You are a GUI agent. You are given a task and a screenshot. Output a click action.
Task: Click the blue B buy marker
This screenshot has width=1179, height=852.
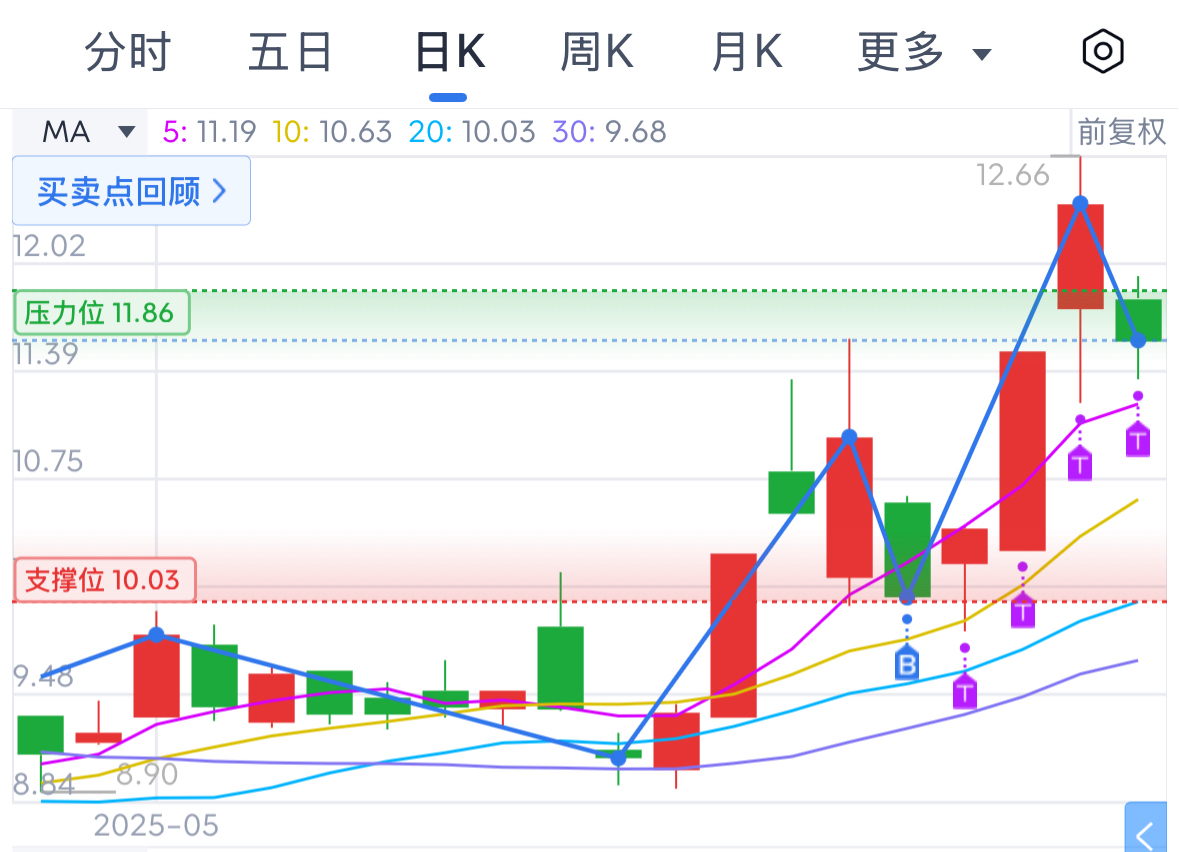point(907,663)
